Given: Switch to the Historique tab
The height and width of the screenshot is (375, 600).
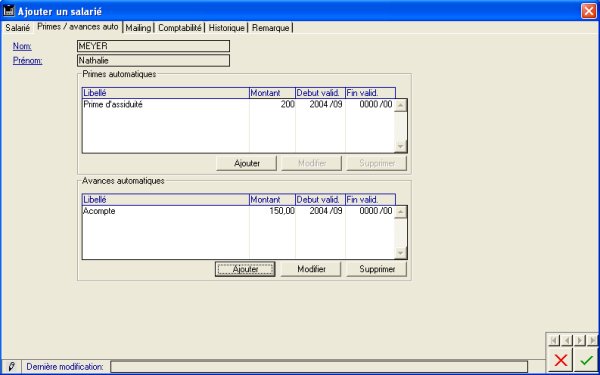Looking at the screenshot, I should pyautogui.click(x=227, y=28).
